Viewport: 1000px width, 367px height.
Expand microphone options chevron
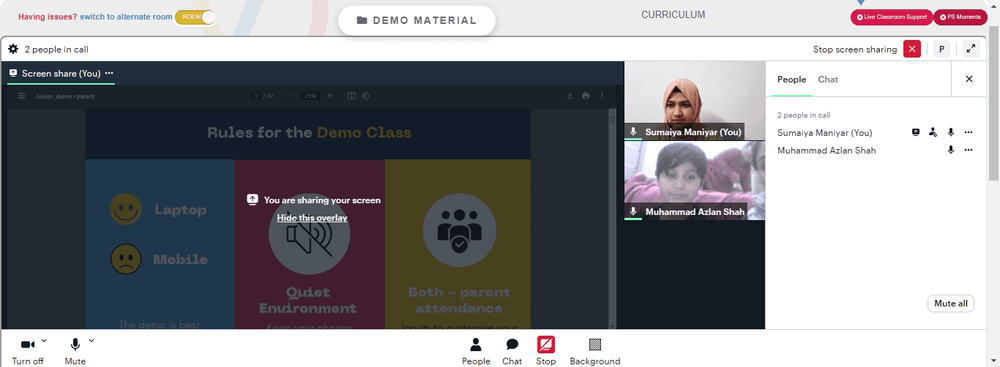coord(91,341)
